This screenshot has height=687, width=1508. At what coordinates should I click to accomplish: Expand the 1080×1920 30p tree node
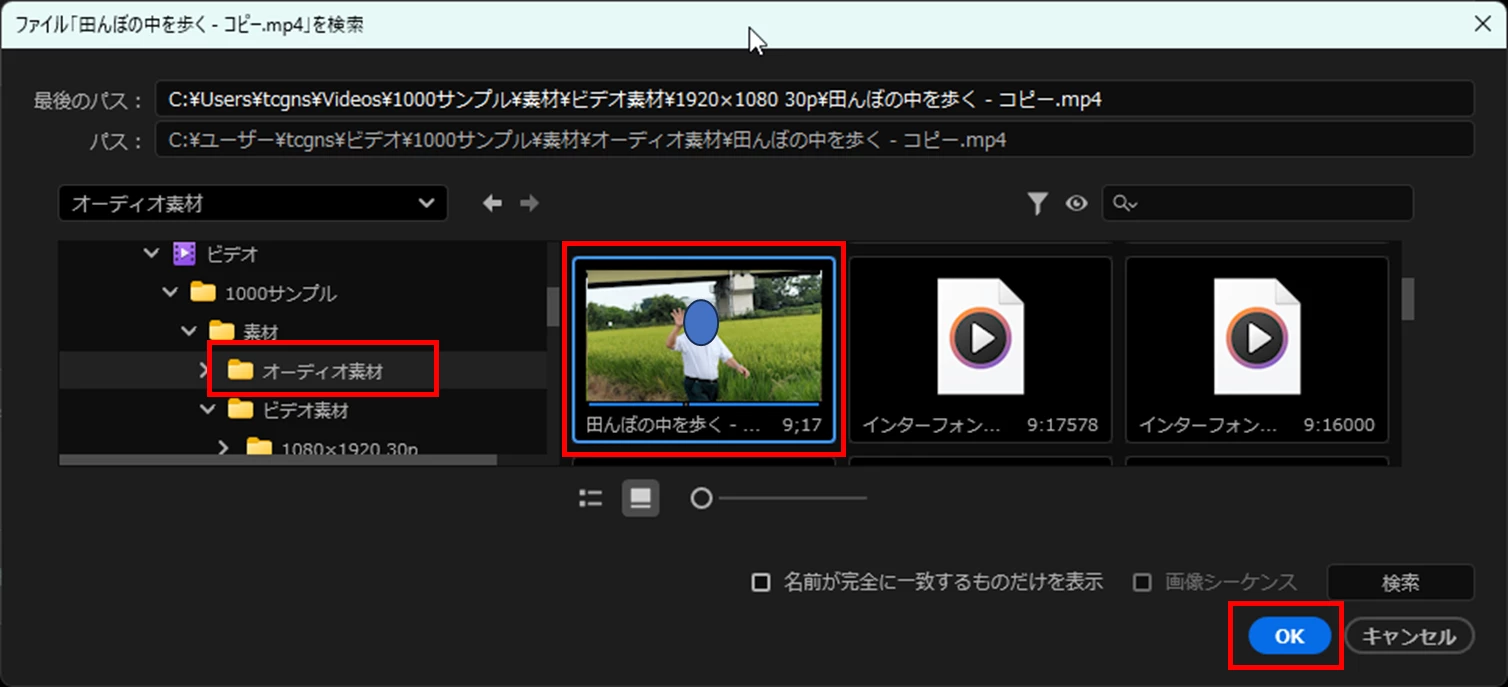[x=226, y=447]
